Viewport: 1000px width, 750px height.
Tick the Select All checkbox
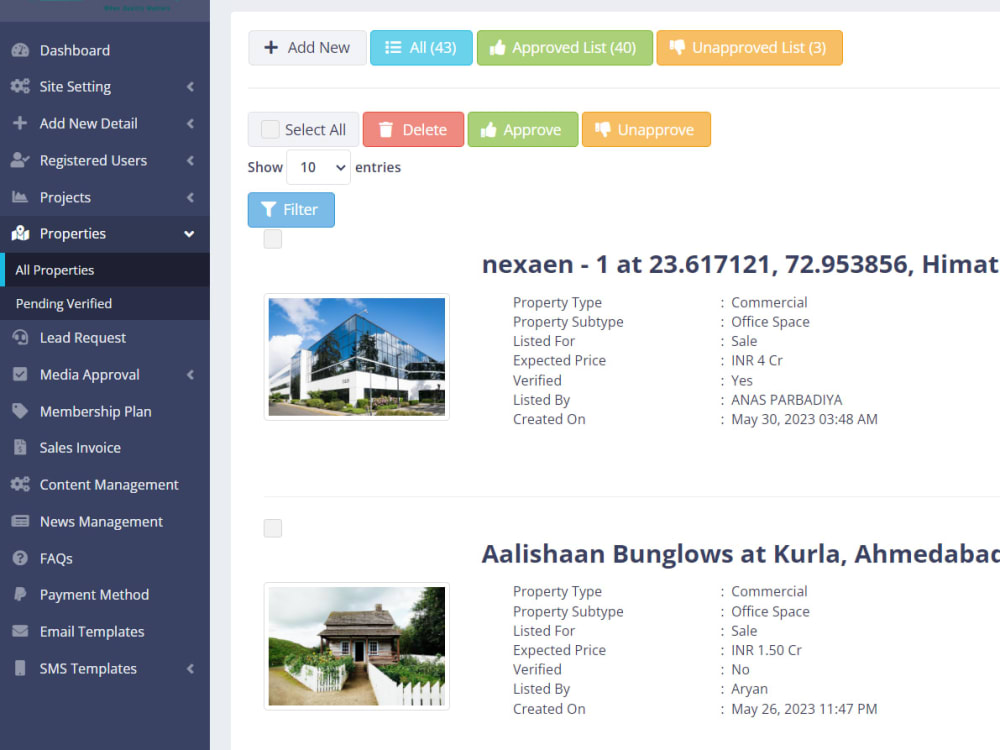coord(270,129)
